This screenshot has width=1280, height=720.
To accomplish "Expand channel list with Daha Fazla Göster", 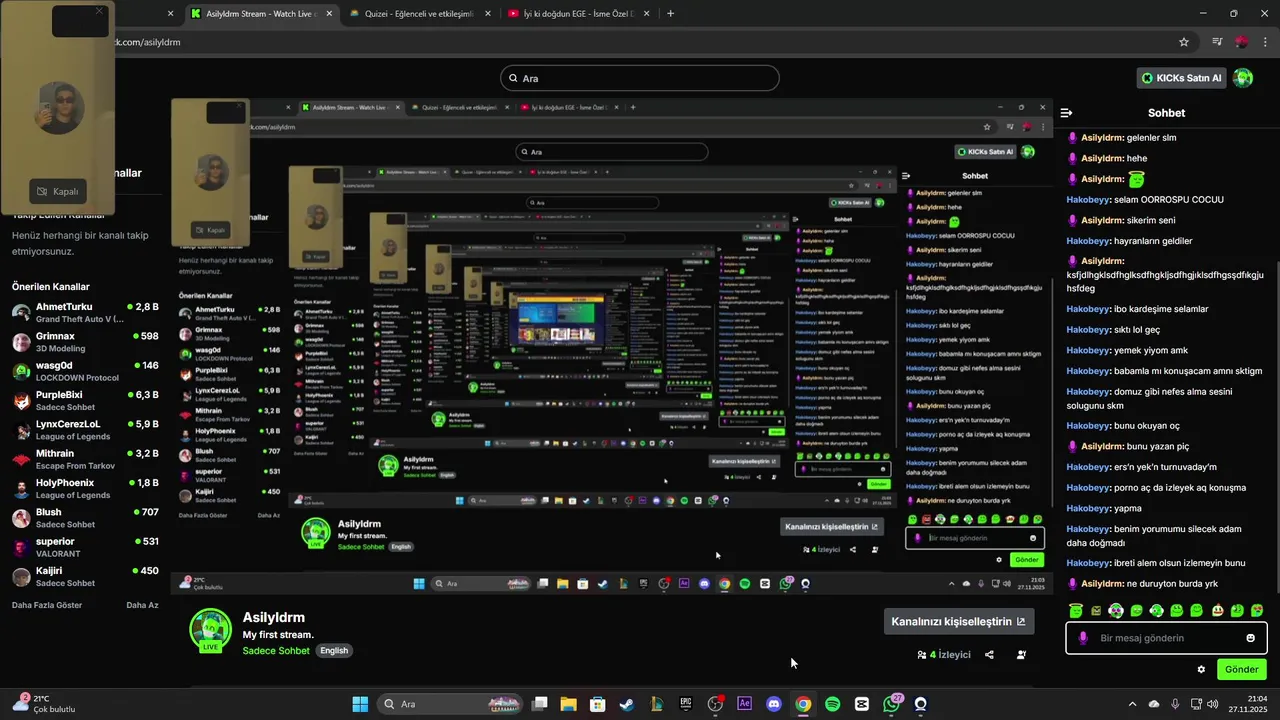I will pyautogui.click(x=47, y=605).
